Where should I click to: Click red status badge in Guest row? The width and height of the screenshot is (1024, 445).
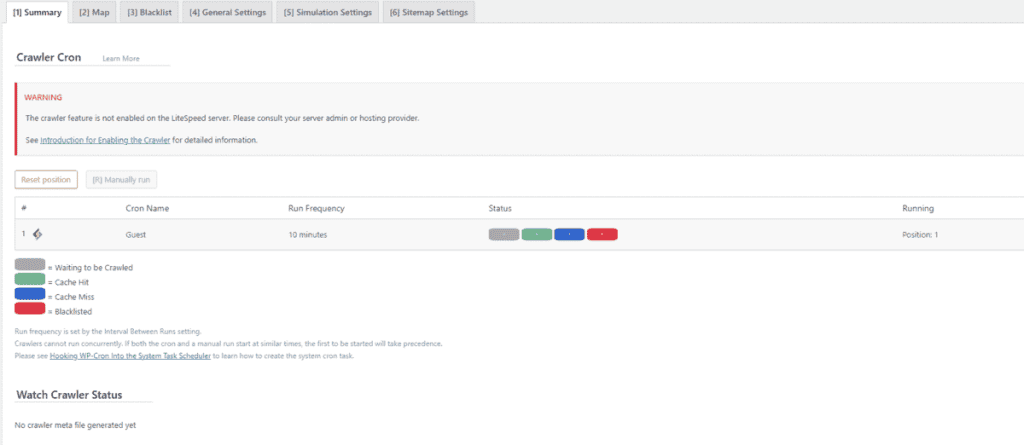coord(602,235)
